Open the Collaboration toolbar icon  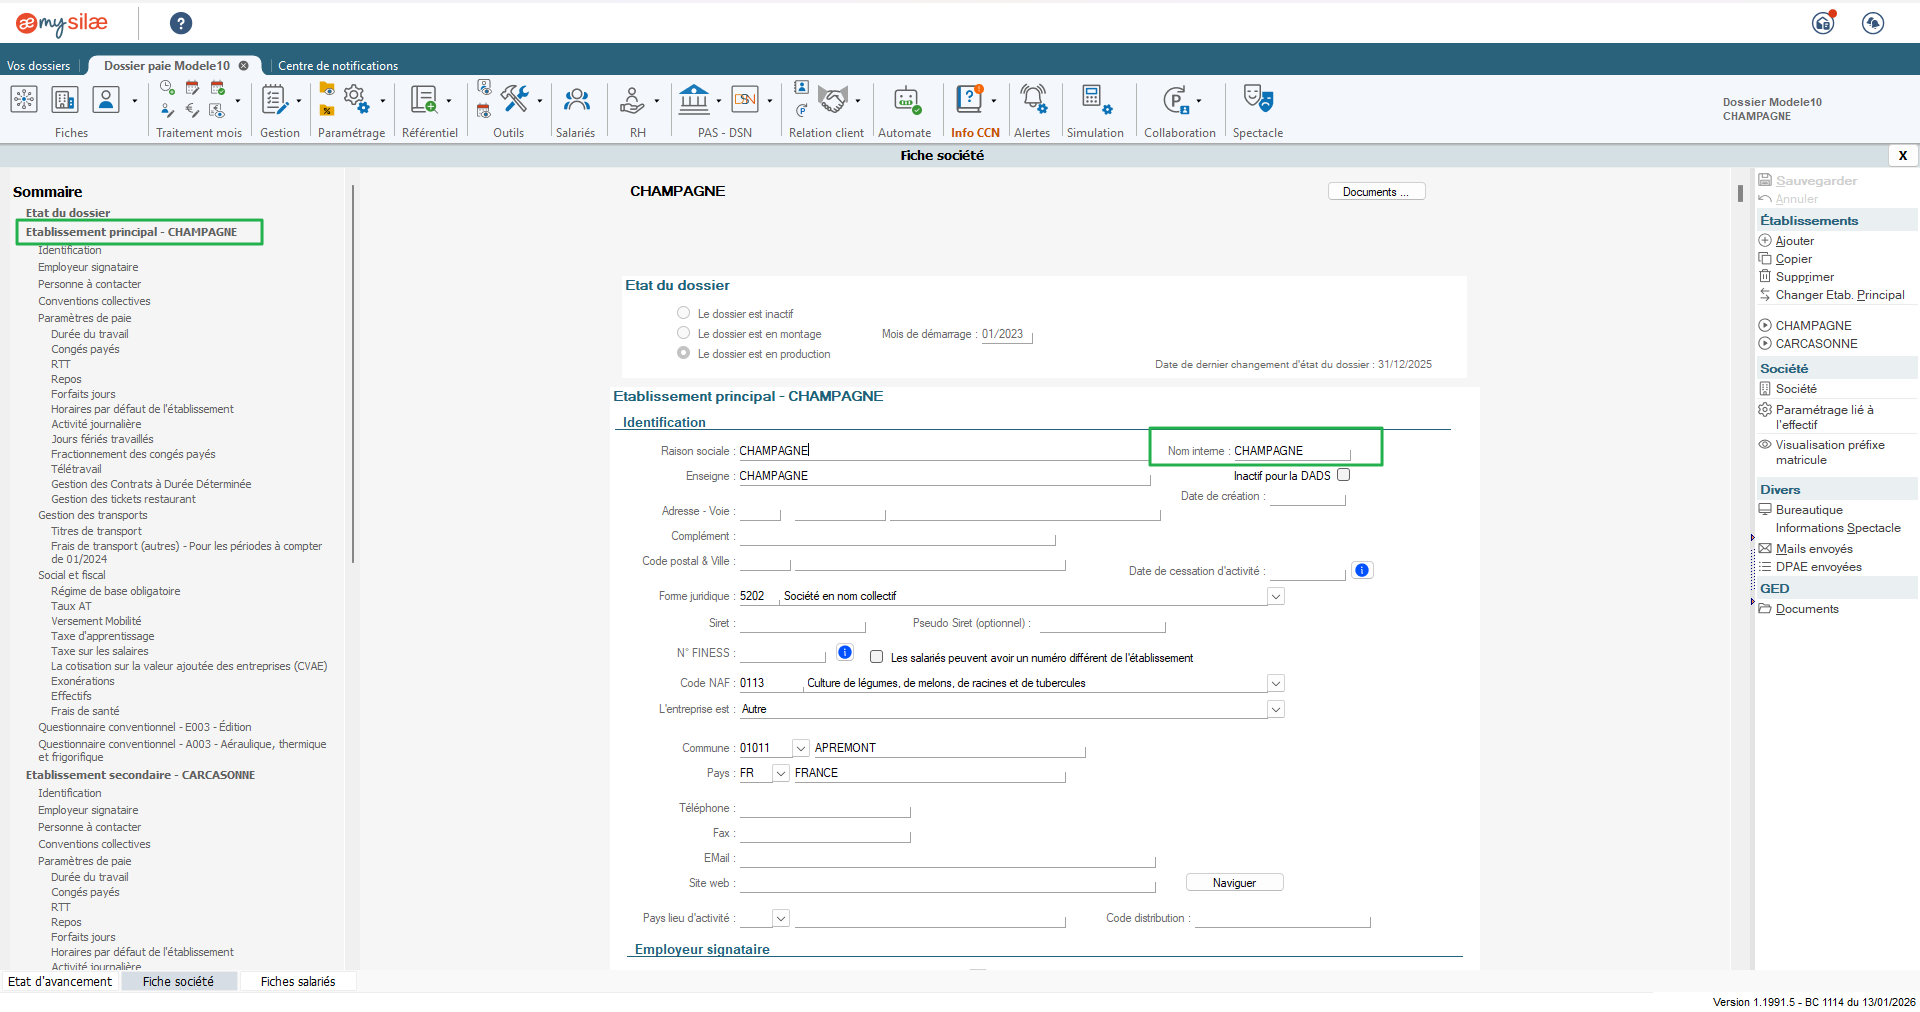1176,101
